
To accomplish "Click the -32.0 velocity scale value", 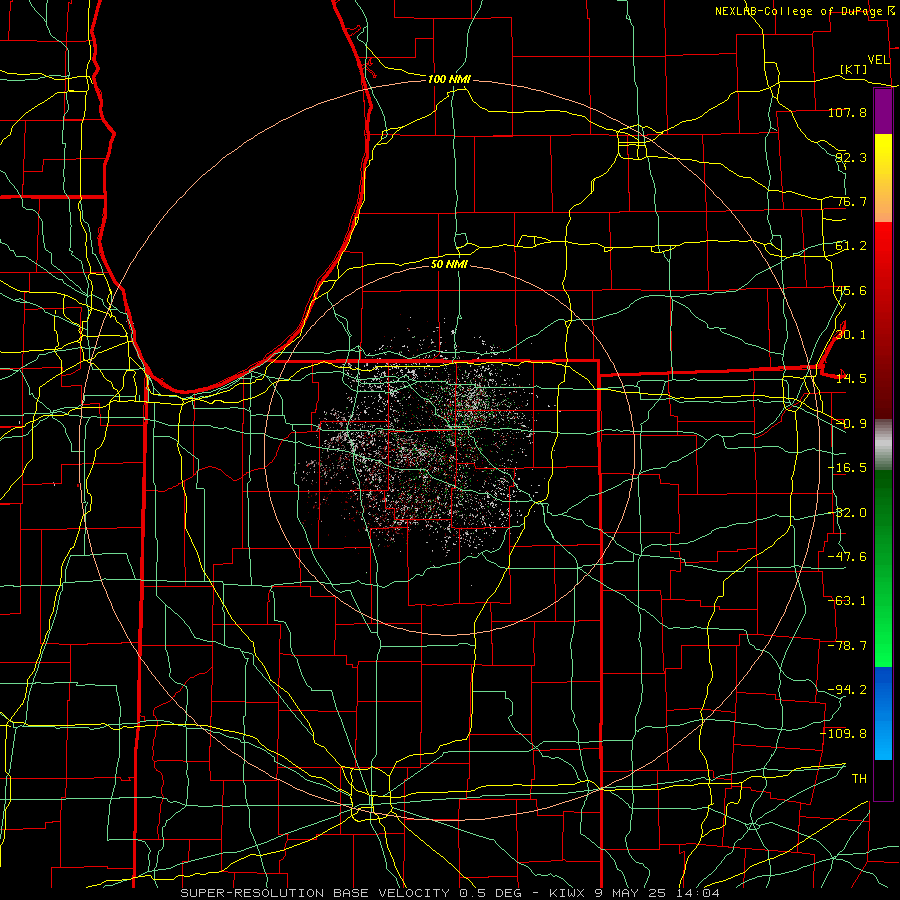I will pyautogui.click(x=847, y=513).
